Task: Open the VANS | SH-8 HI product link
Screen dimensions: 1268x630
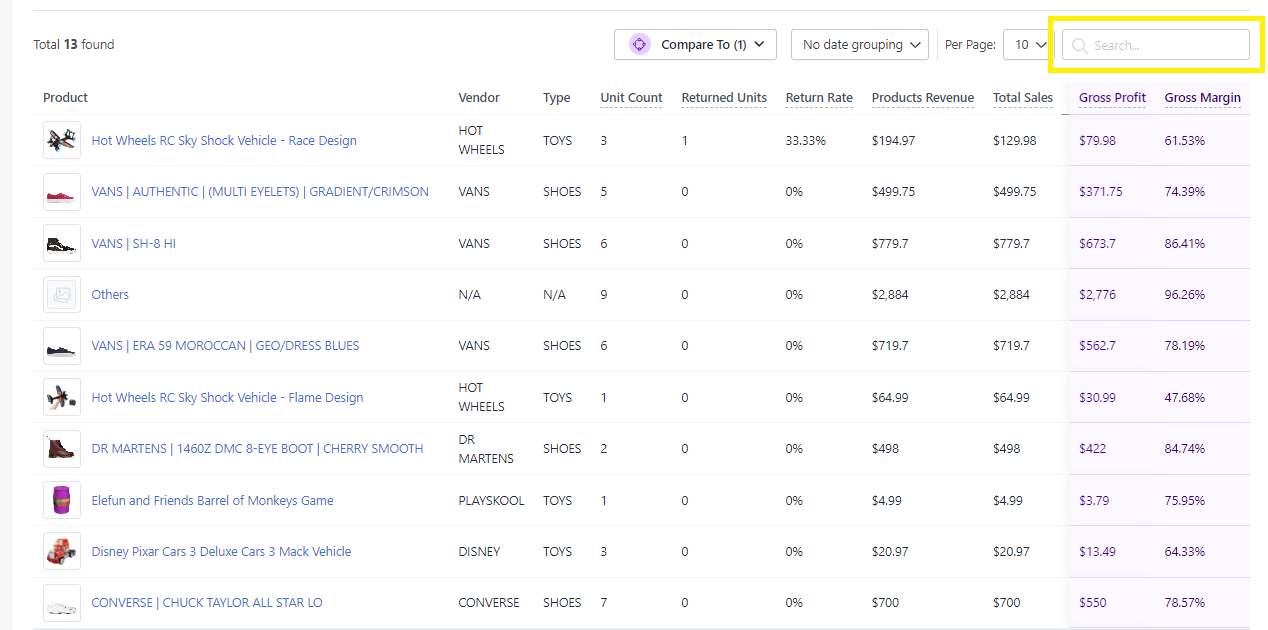Action: 134,244
